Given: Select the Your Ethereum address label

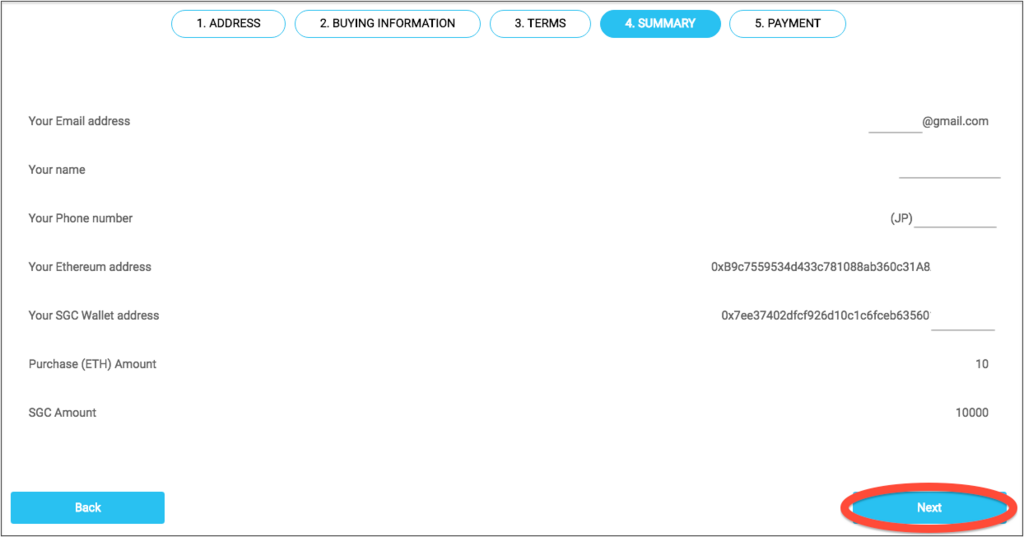Looking at the screenshot, I should 89,267.
